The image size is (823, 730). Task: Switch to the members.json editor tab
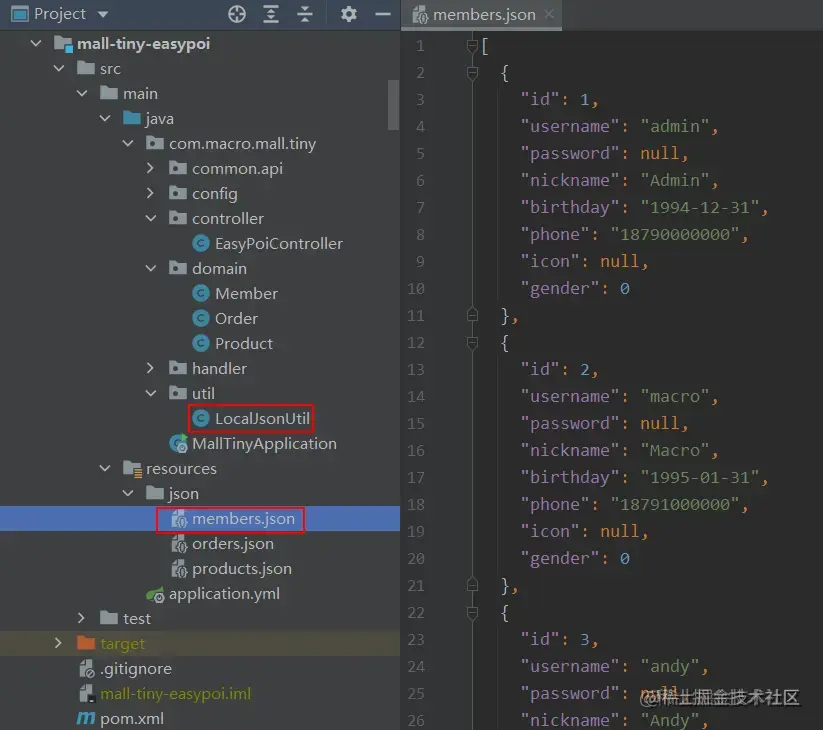click(474, 15)
